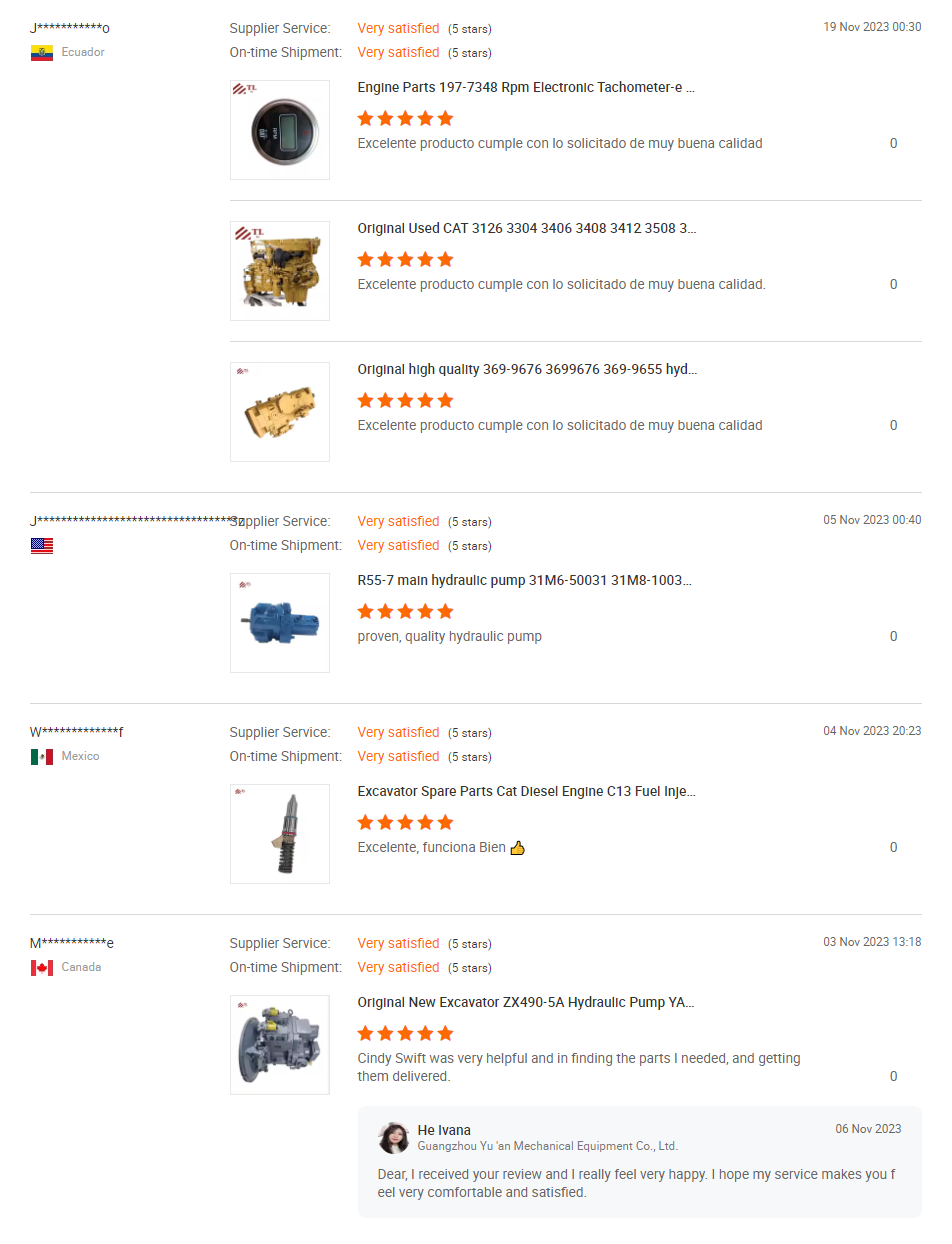Click He Ivana's profile avatar

[x=393, y=1138]
